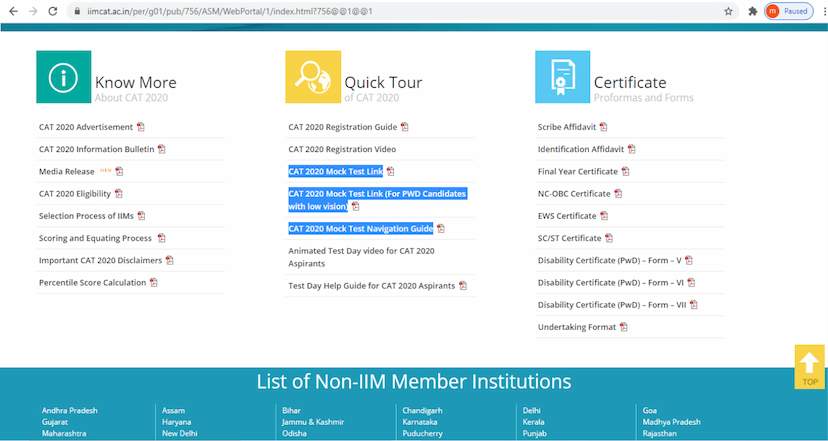Open the browser extensions puzzle icon
828x441 pixels.
point(752,11)
